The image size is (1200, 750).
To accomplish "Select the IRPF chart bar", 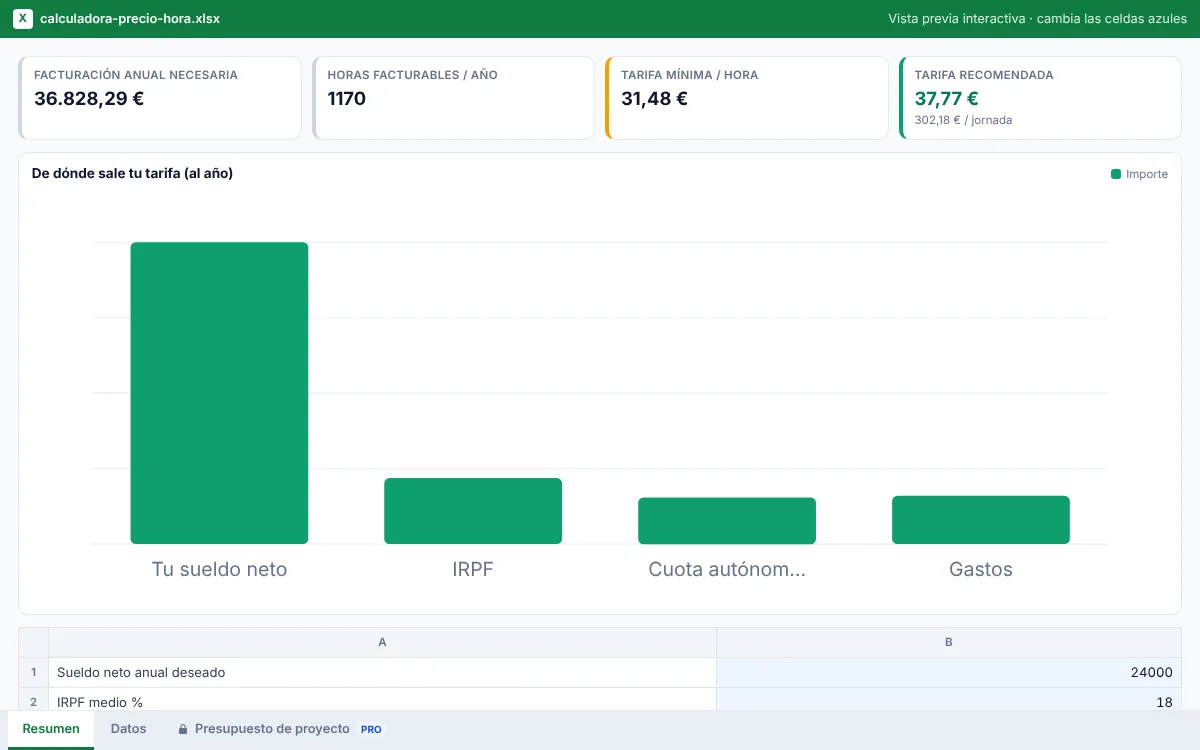I will tap(473, 511).
